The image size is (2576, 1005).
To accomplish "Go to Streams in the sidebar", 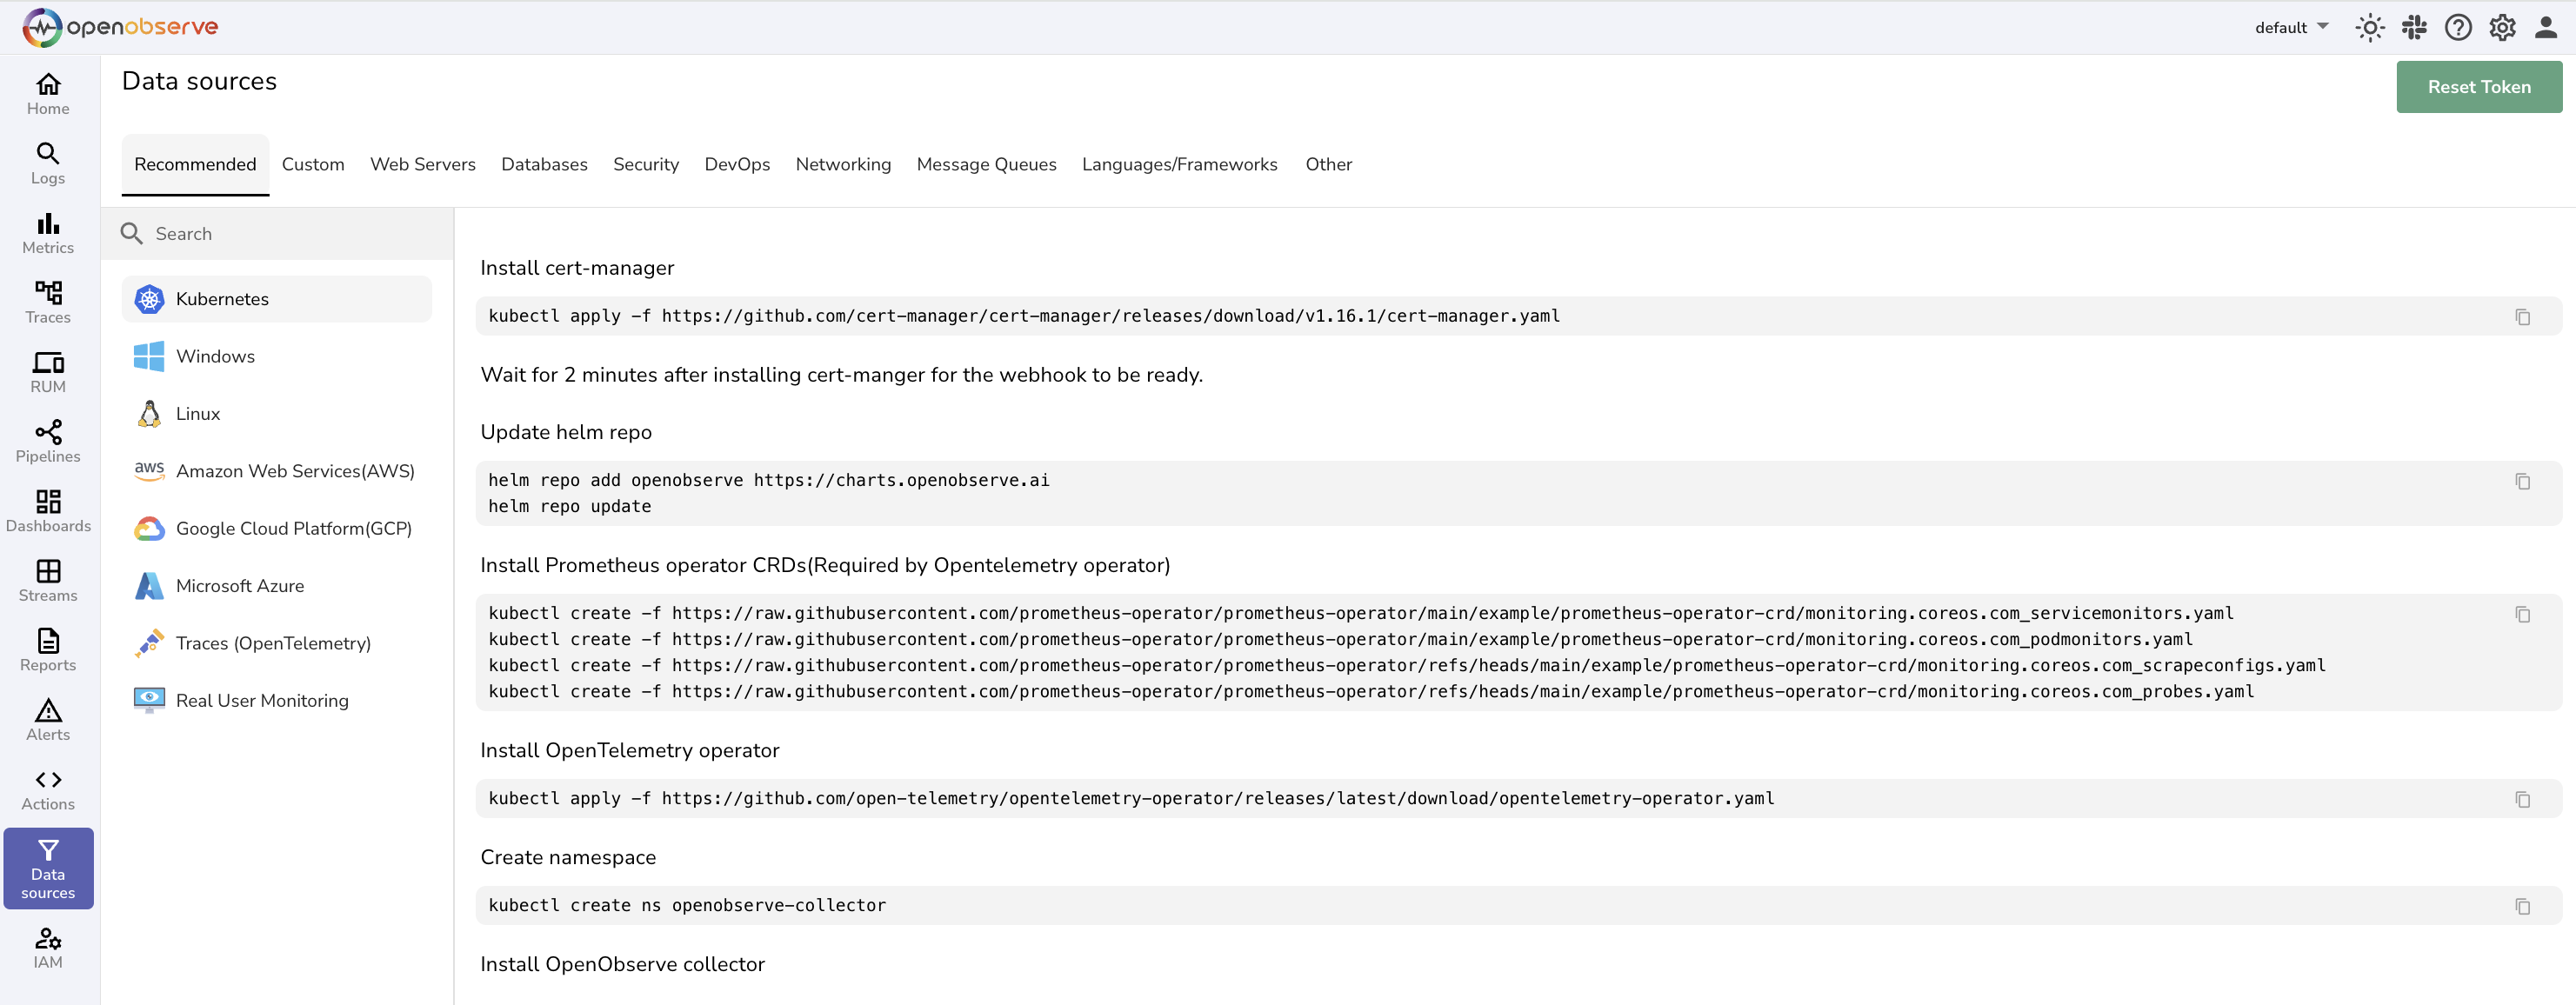I will [x=48, y=580].
